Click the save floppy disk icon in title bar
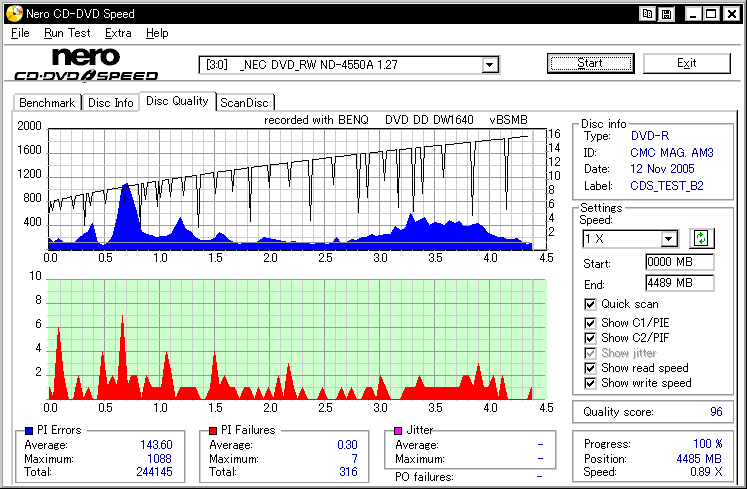Viewport: 747px width, 489px height. pos(666,14)
